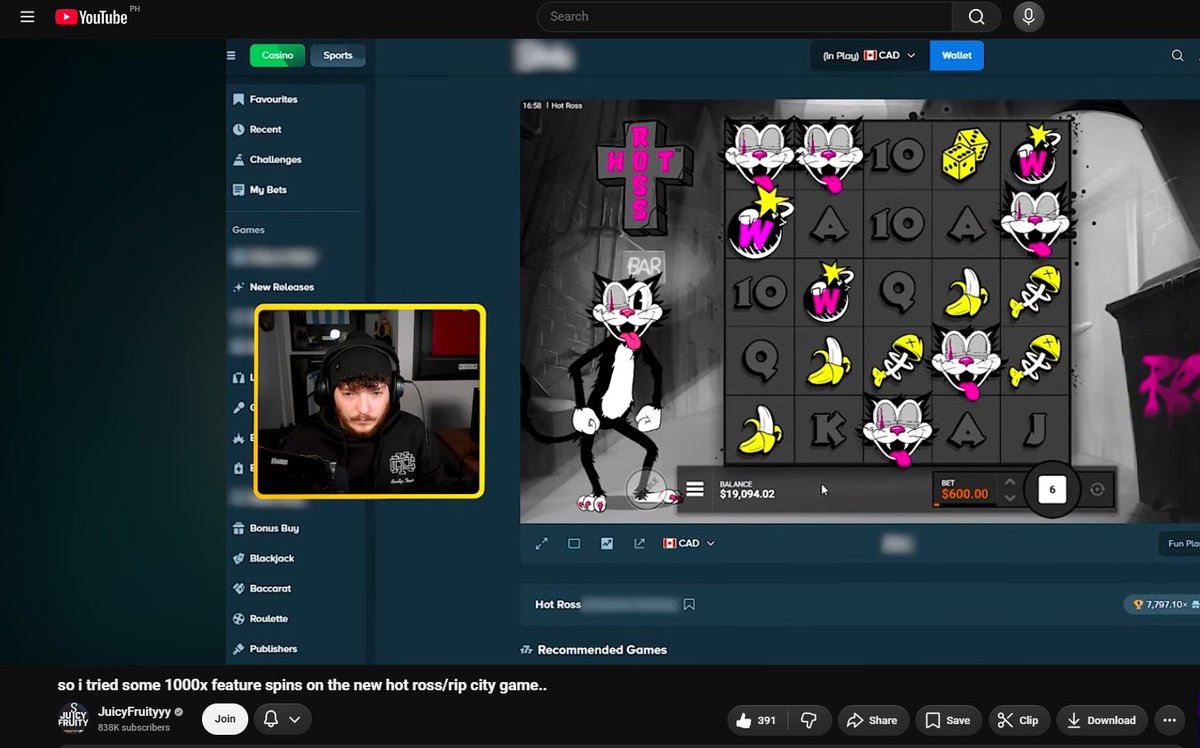Expand the CAD currency dropdown under game
This screenshot has width=1200, height=748.
tap(689, 543)
